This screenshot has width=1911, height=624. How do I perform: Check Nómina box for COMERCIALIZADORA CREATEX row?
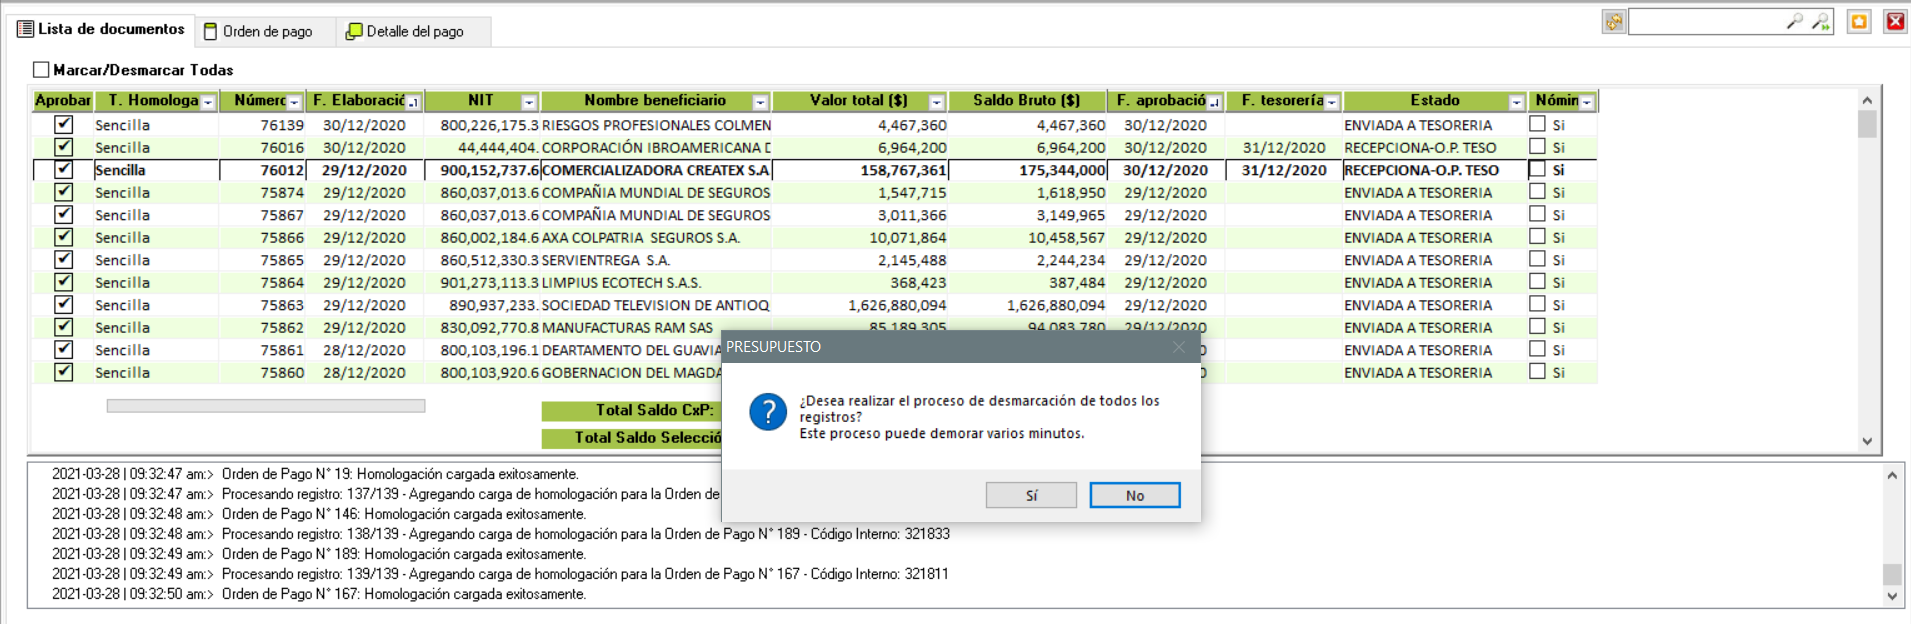(1537, 170)
